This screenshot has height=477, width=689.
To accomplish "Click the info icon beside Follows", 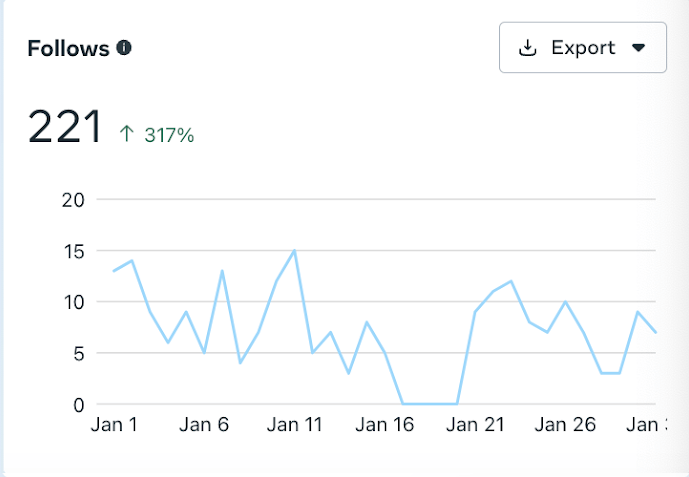I will pyautogui.click(x=124, y=48).
